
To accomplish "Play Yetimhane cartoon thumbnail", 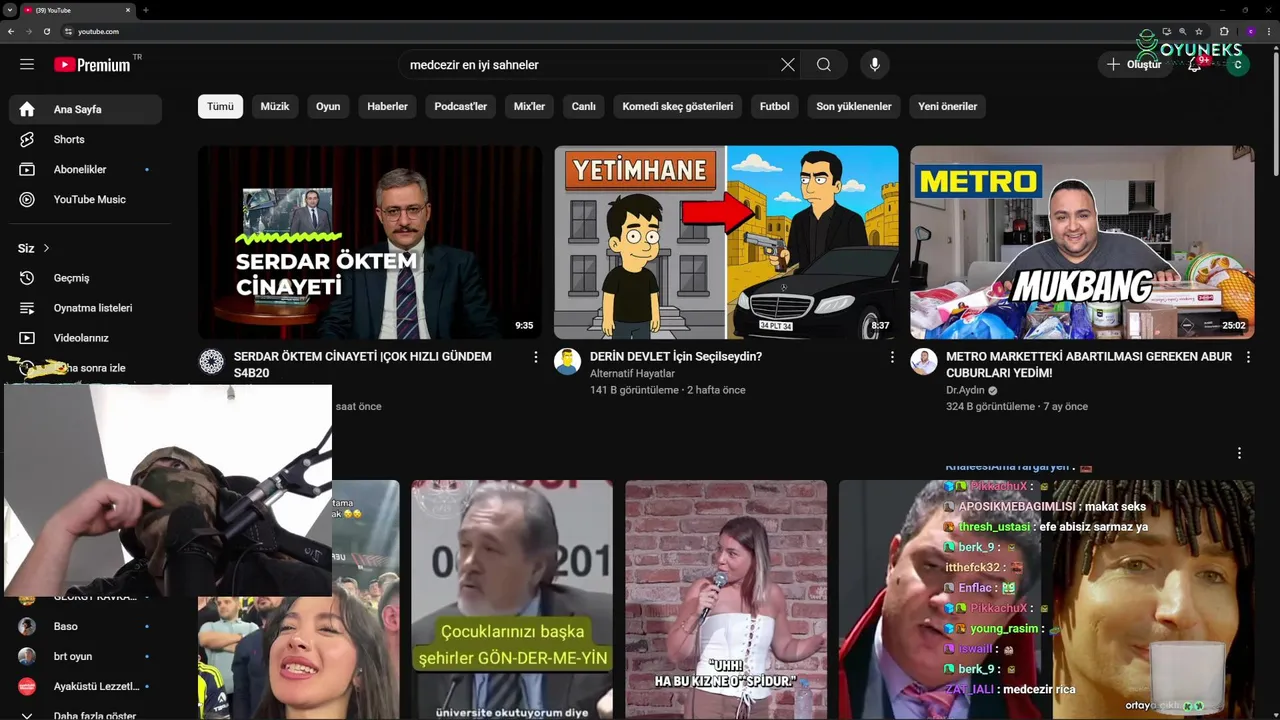I will (x=726, y=242).
